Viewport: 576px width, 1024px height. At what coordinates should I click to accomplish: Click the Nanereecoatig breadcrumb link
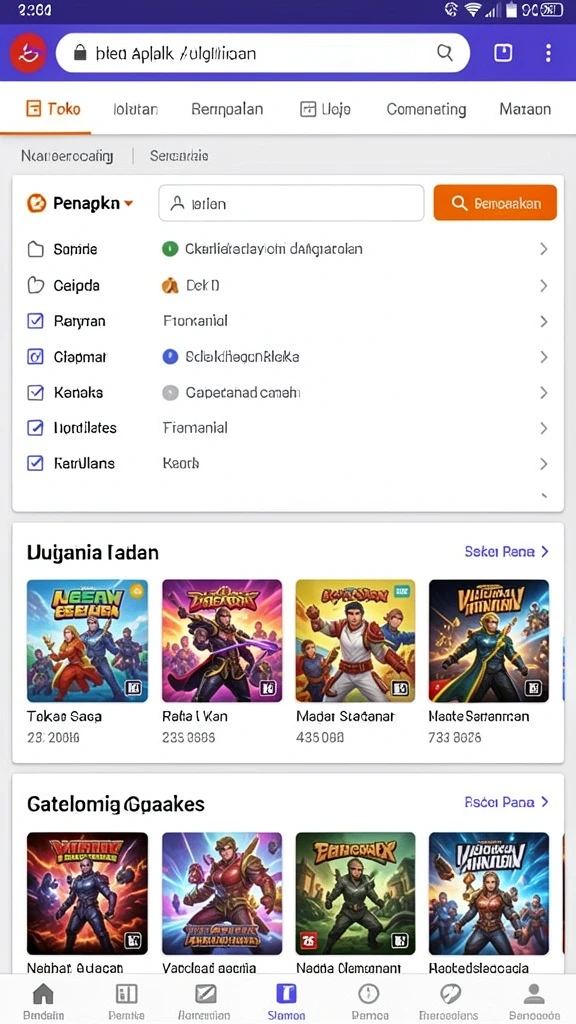point(67,156)
